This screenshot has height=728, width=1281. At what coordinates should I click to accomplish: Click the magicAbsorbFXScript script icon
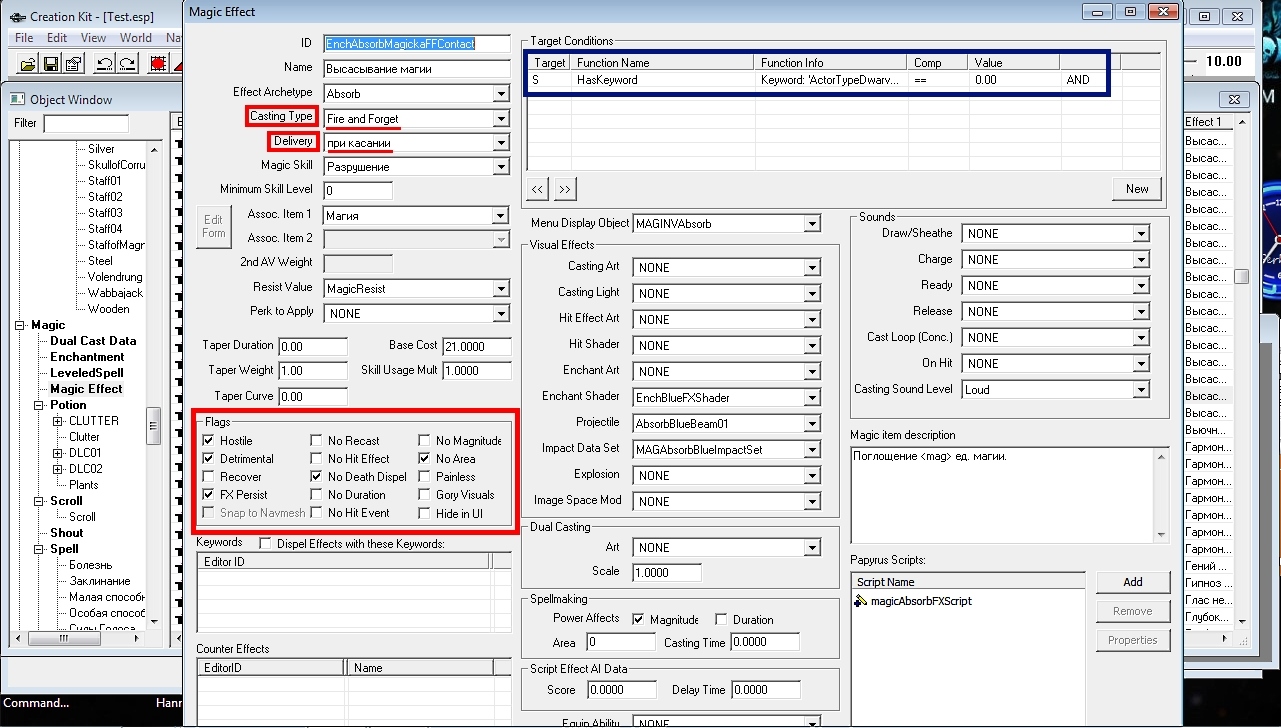pyautogui.click(x=861, y=601)
